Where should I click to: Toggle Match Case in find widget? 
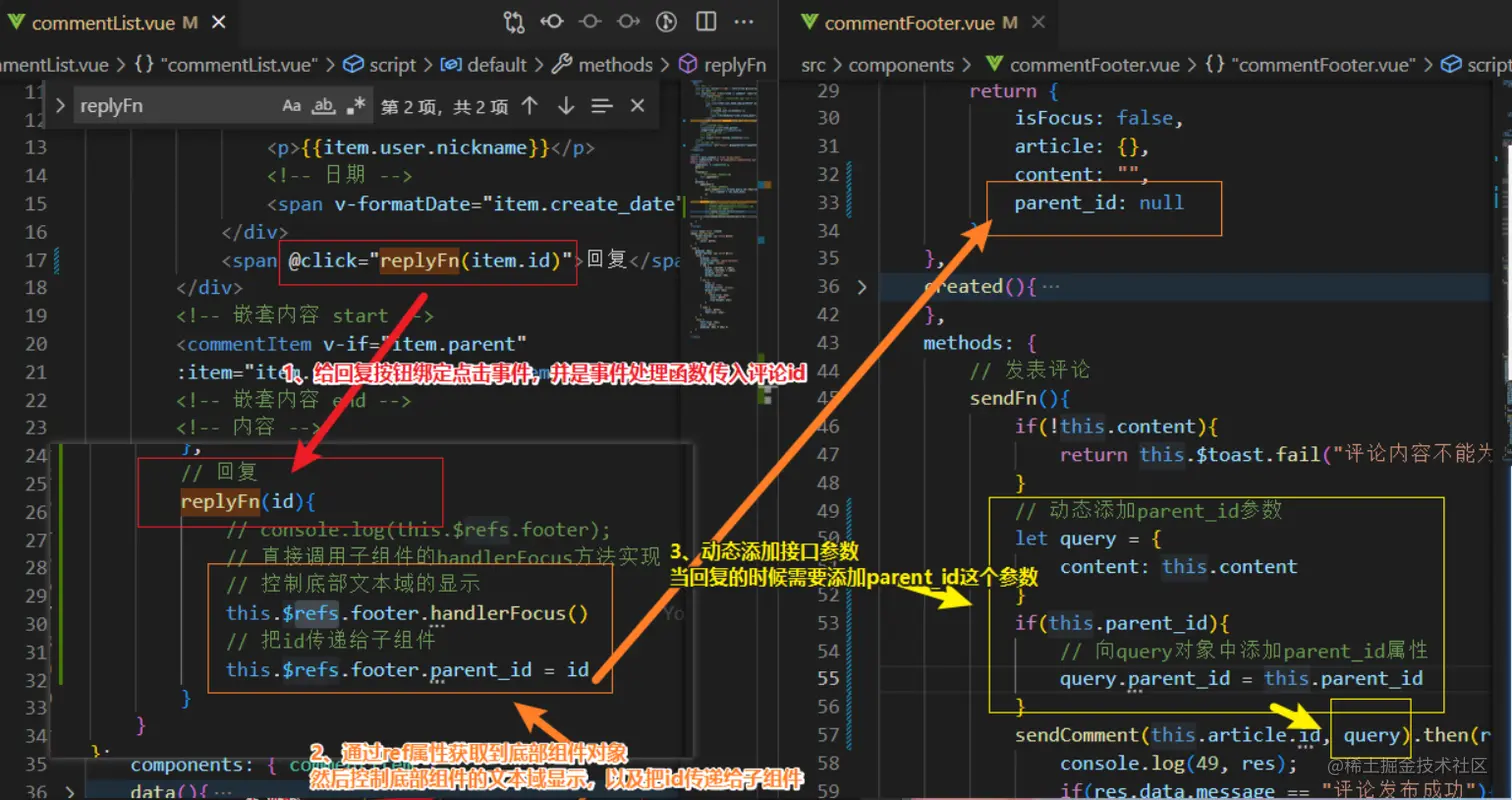pyautogui.click(x=291, y=105)
